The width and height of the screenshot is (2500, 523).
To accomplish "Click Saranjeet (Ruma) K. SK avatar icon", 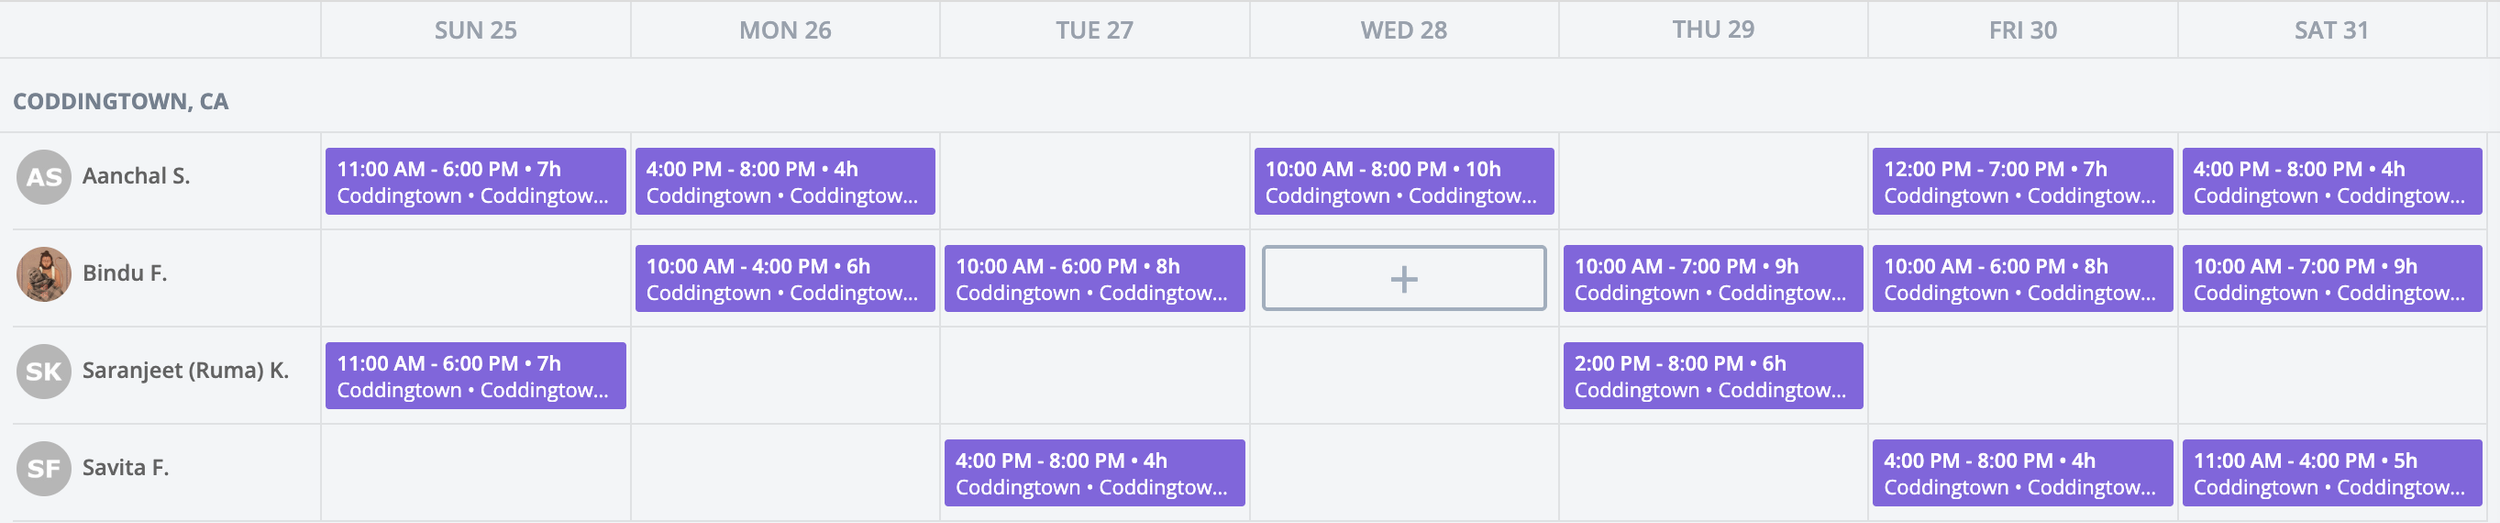I will coord(44,371).
